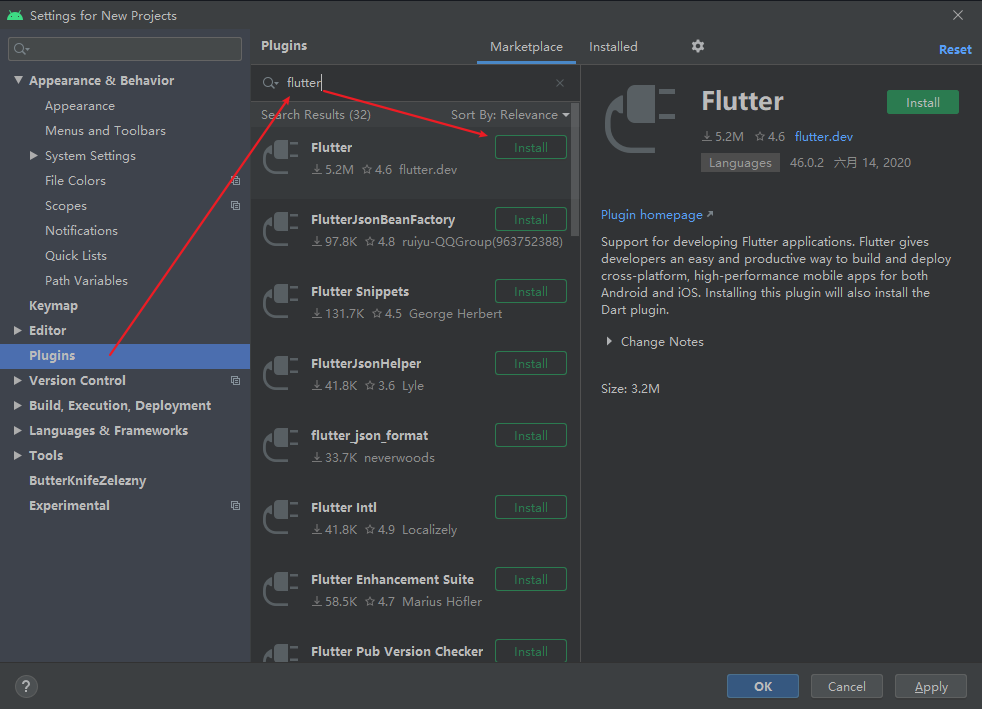Screen dimensions: 982x709
Task: Click the Flutter Intl plugin icon
Action: [x=281, y=518]
